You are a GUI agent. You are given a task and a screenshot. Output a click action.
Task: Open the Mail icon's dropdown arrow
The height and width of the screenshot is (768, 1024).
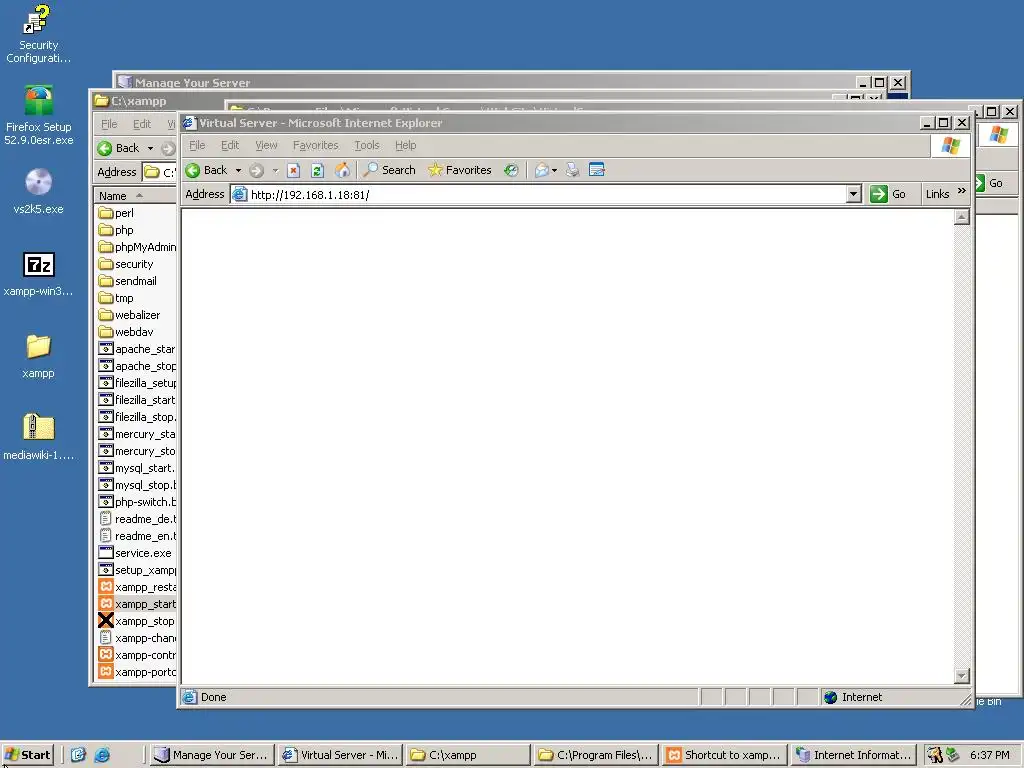point(554,170)
